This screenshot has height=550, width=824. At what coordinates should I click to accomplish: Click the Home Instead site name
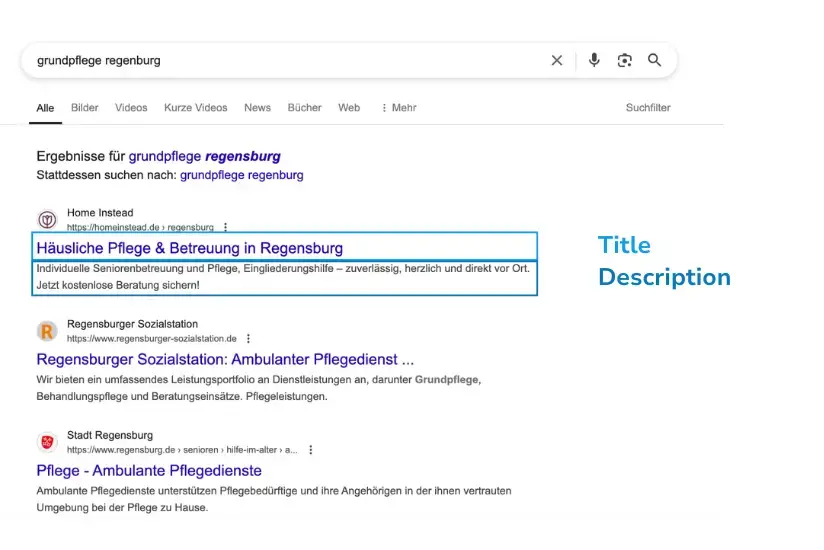pos(100,213)
